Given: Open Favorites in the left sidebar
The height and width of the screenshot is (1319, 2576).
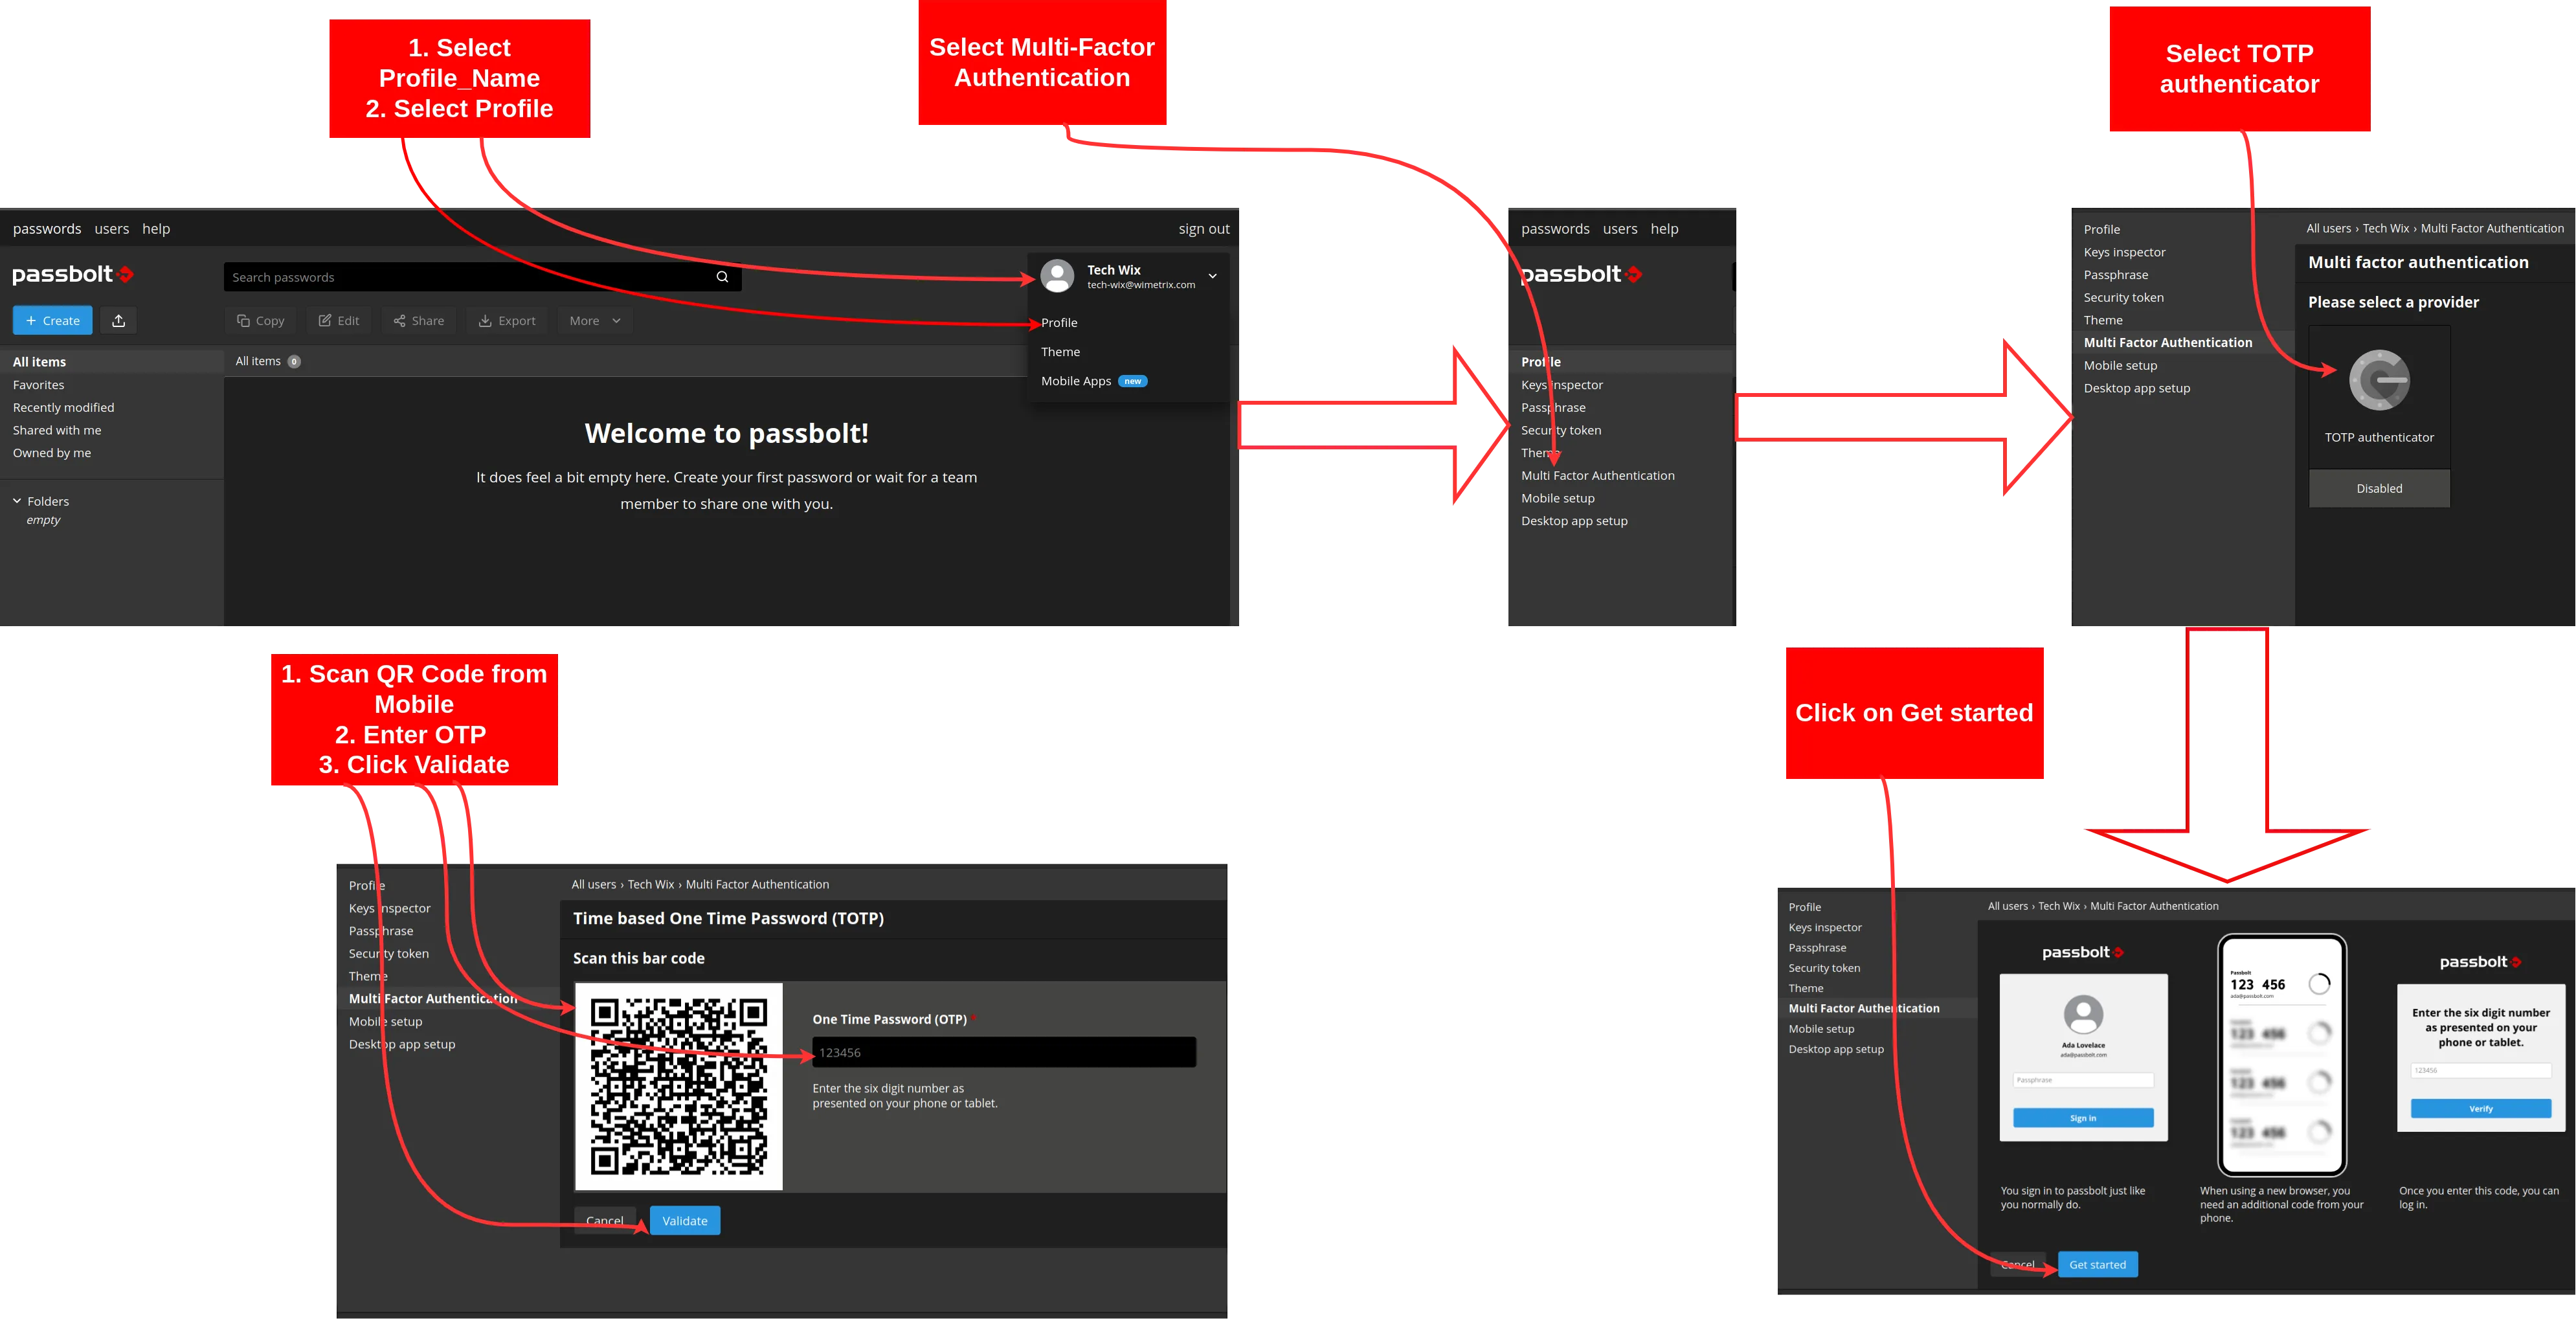Looking at the screenshot, I should pyautogui.click(x=38, y=385).
